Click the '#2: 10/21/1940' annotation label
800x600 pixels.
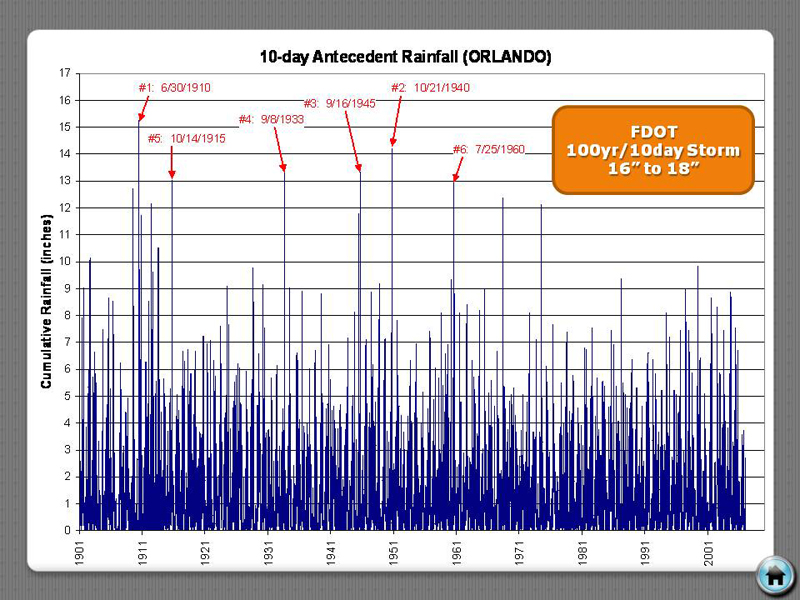point(429,88)
